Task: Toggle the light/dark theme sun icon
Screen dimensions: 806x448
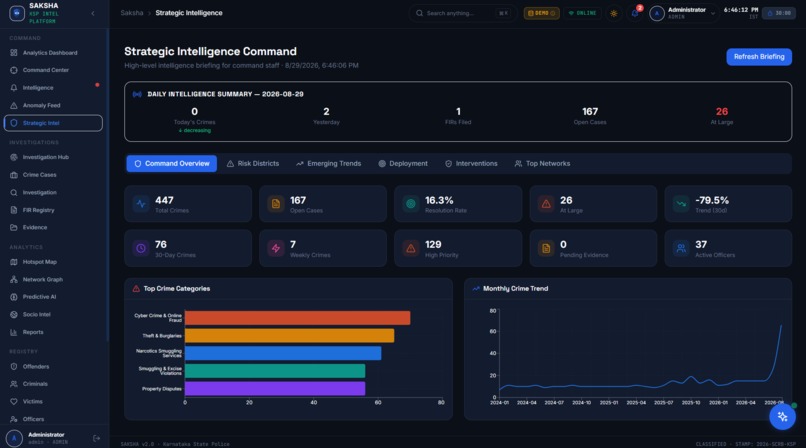Action: [614, 13]
